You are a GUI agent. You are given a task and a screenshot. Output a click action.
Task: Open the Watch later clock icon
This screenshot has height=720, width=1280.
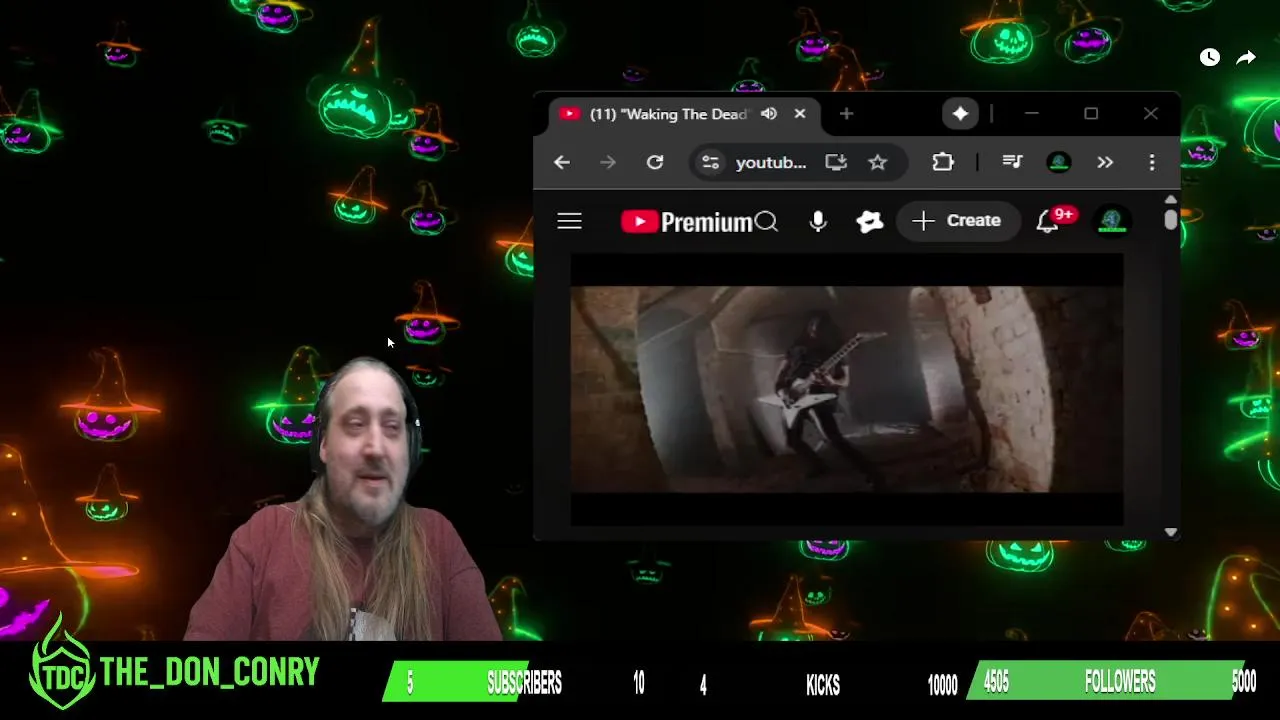[1210, 58]
